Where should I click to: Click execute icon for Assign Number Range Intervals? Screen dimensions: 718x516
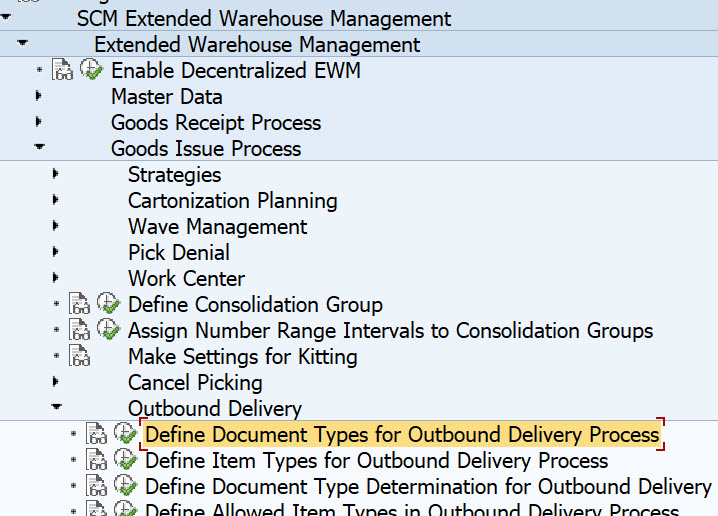[108, 331]
